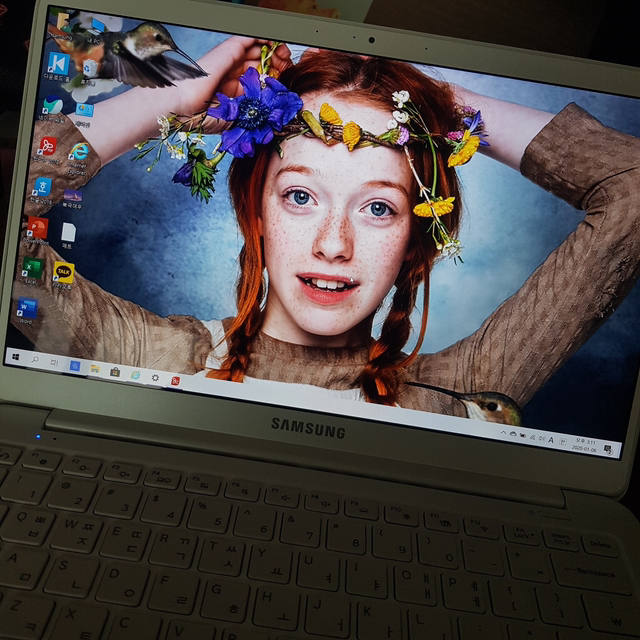Open the clock showing 오후 3:11
This screenshot has height=640, width=640.
(584, 445)
